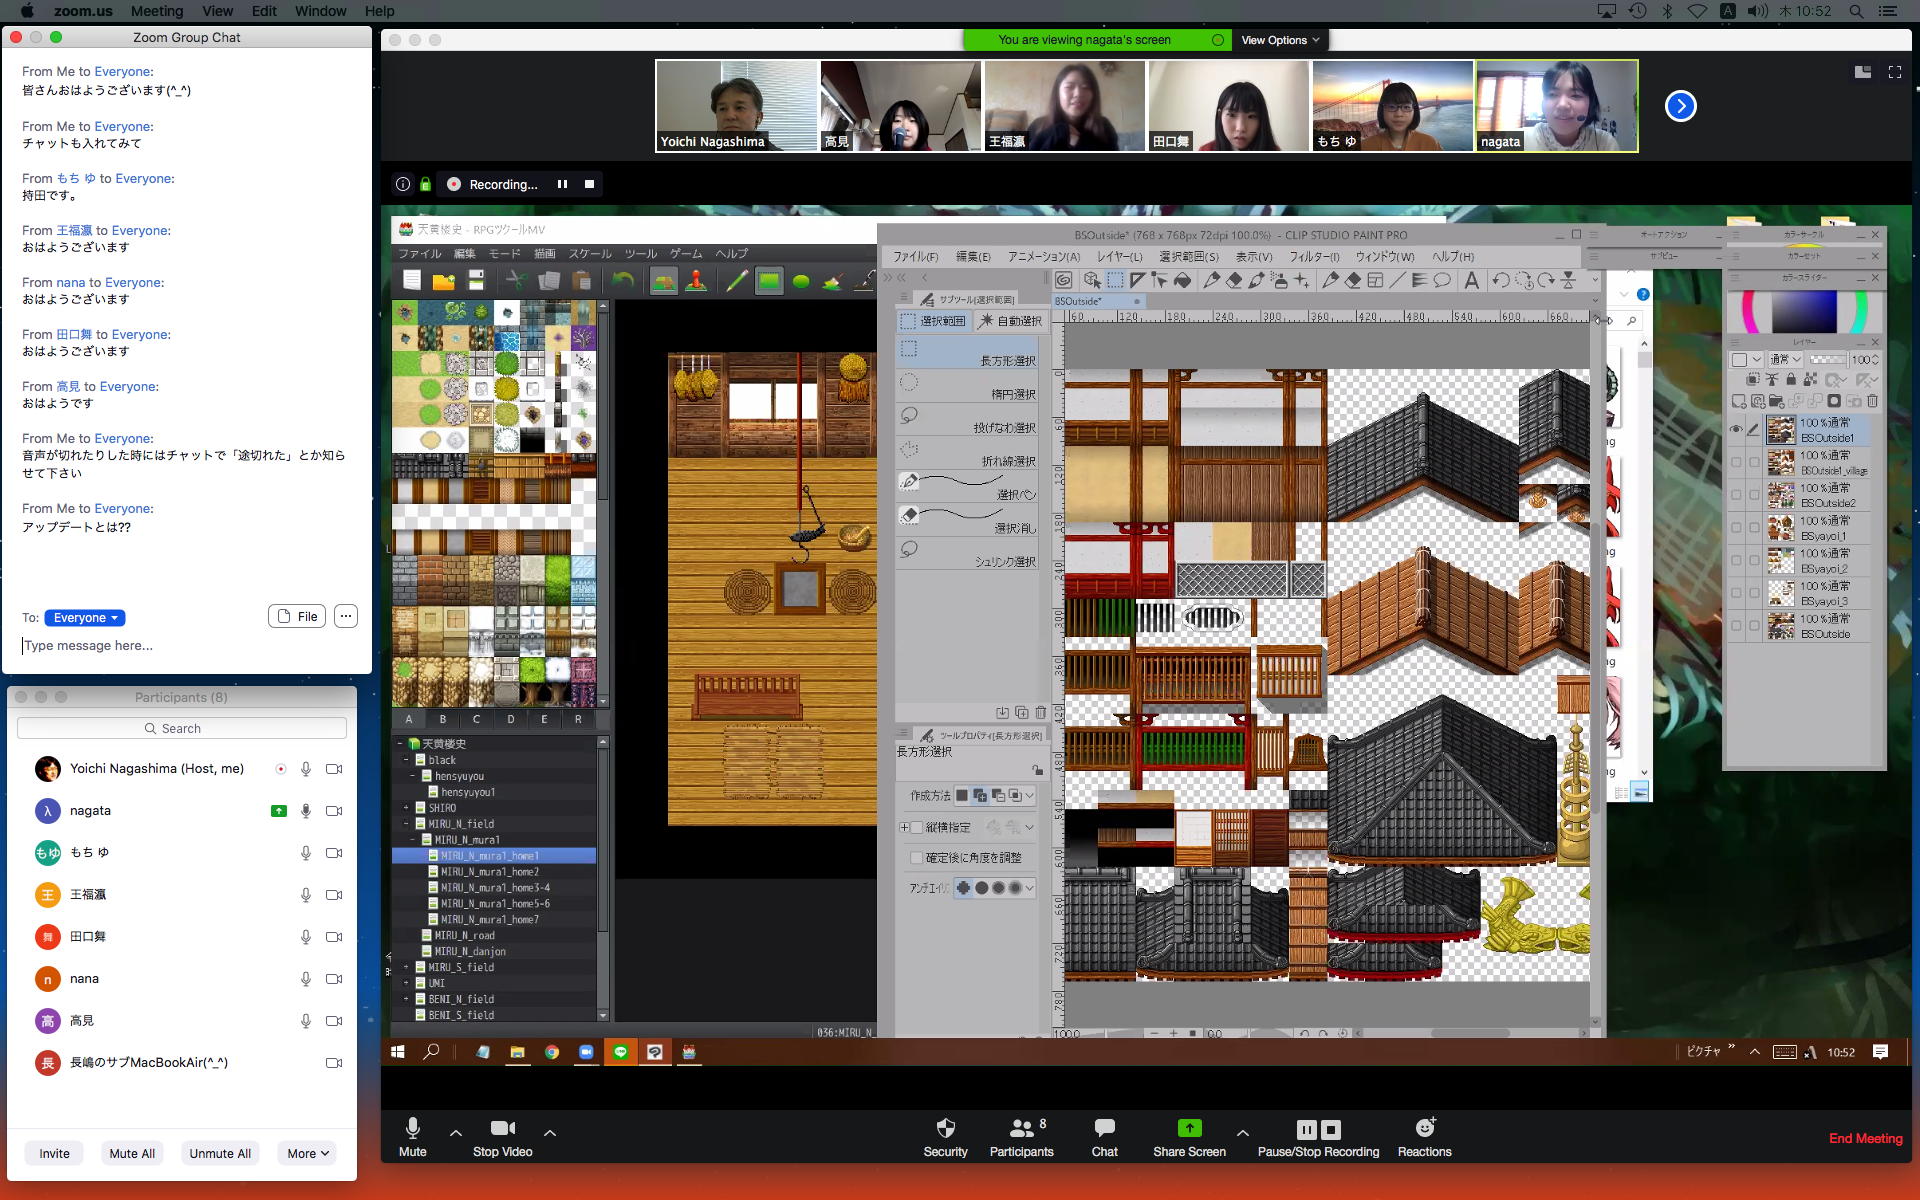This screenshot has width=1920, height=1200.
Task: Enter full screen with the expand icon
Action: 1894,72
